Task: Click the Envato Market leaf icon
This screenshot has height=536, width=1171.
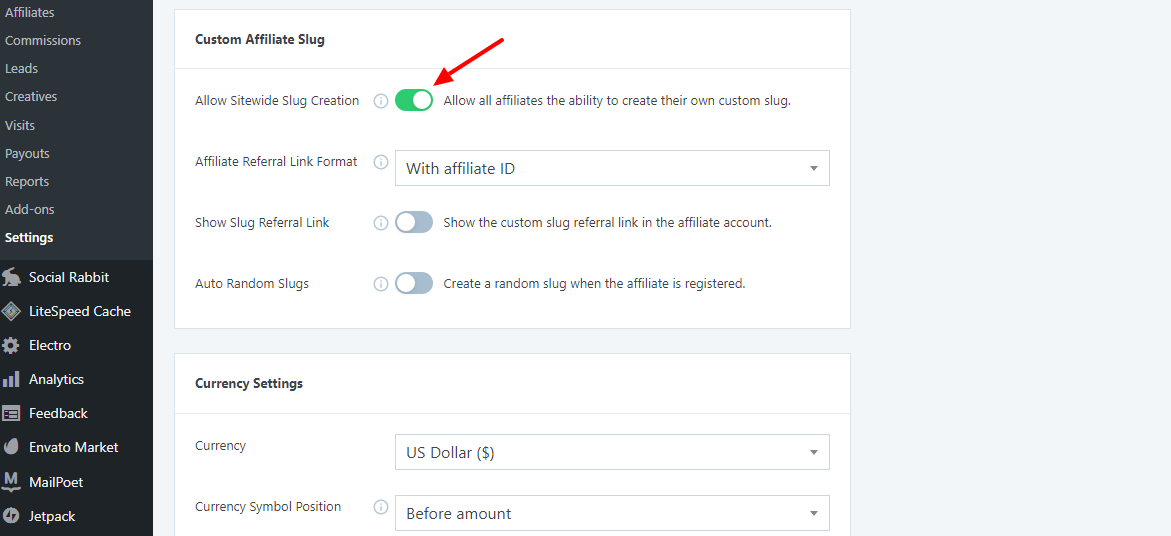Action: pos(11,447)
